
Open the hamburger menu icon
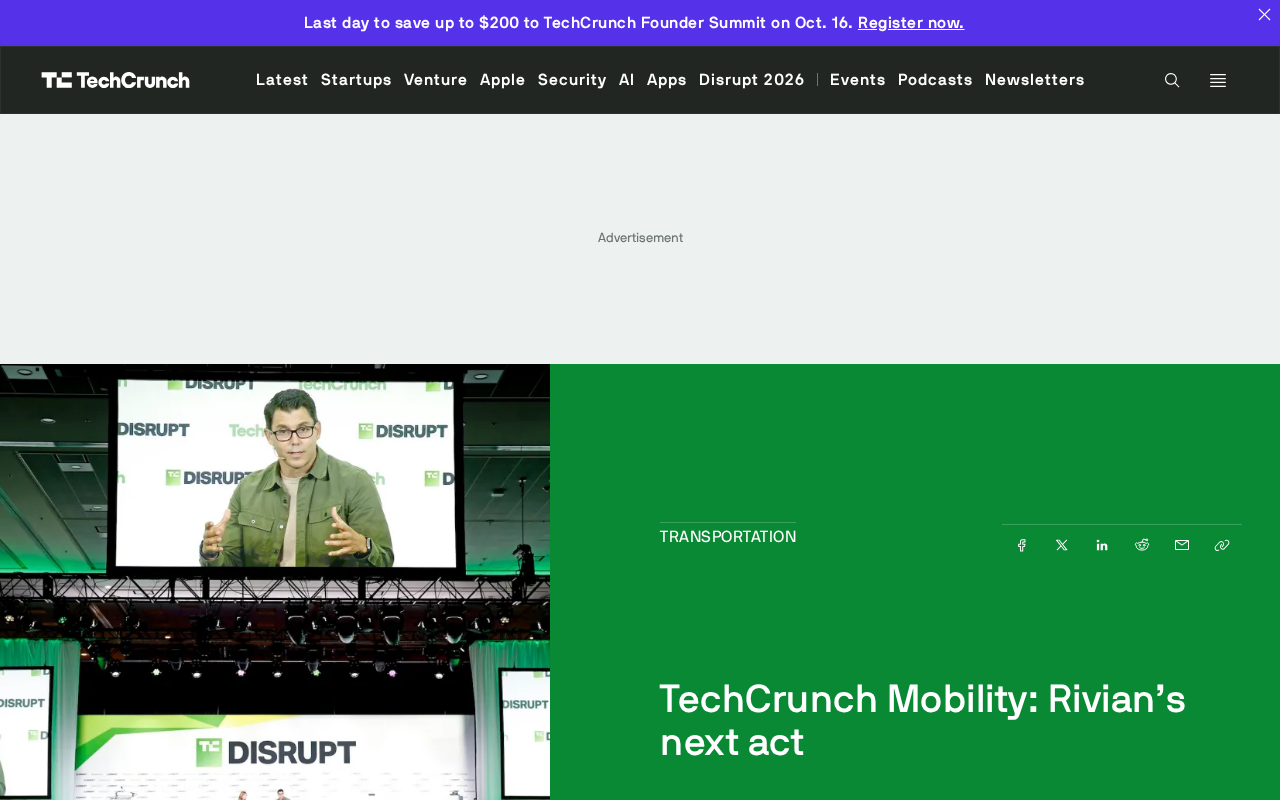coord(1218,80)
